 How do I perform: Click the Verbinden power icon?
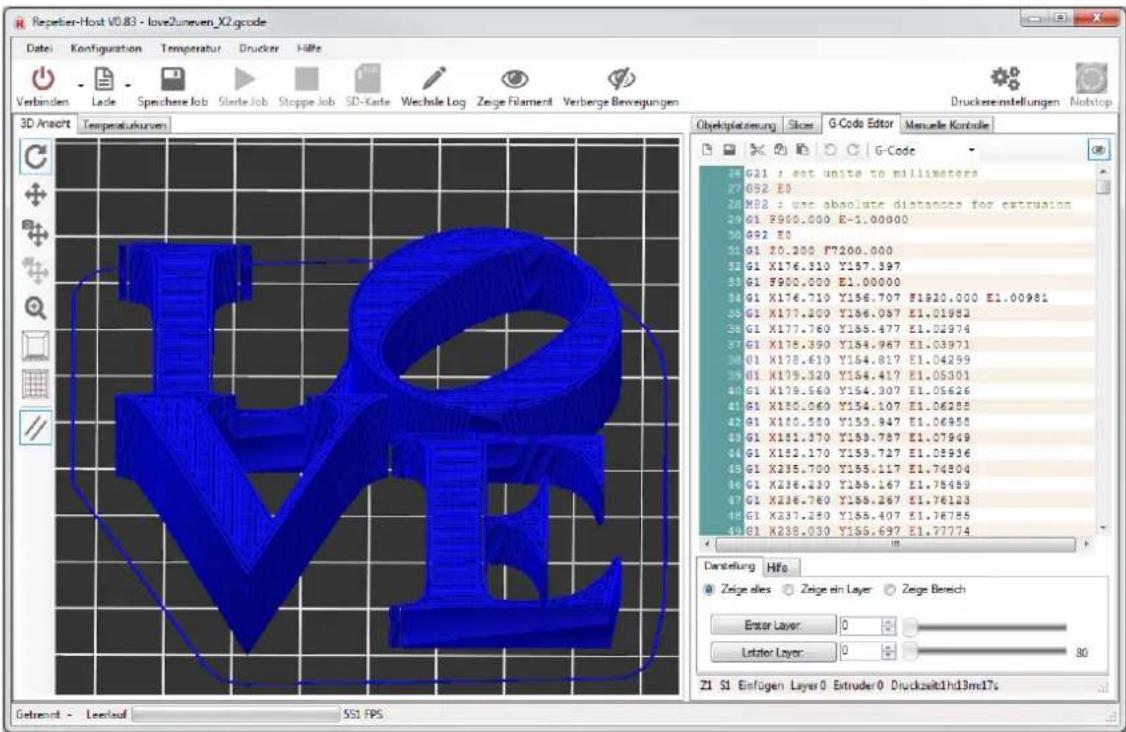tap(43, 78)
